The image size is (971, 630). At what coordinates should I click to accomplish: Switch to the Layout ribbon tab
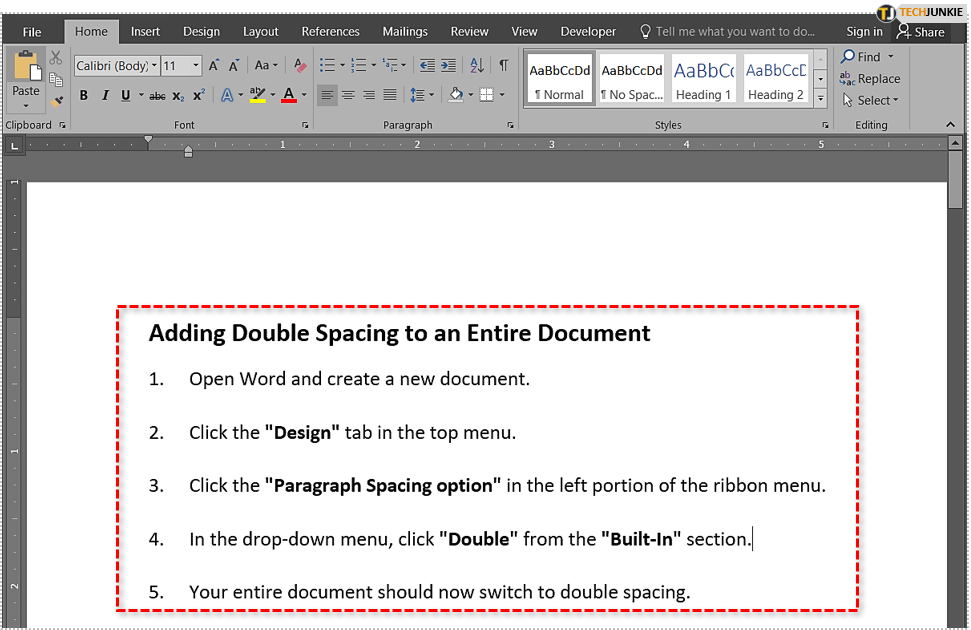[261, 32]
